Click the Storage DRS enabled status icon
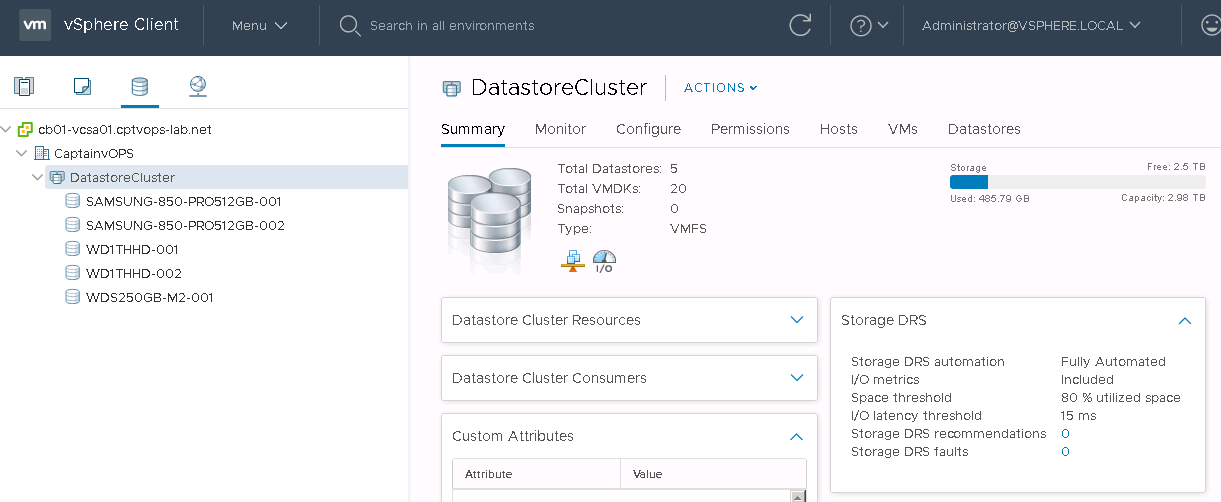This screenshot has height=502, width=1221. pos(571,262)
